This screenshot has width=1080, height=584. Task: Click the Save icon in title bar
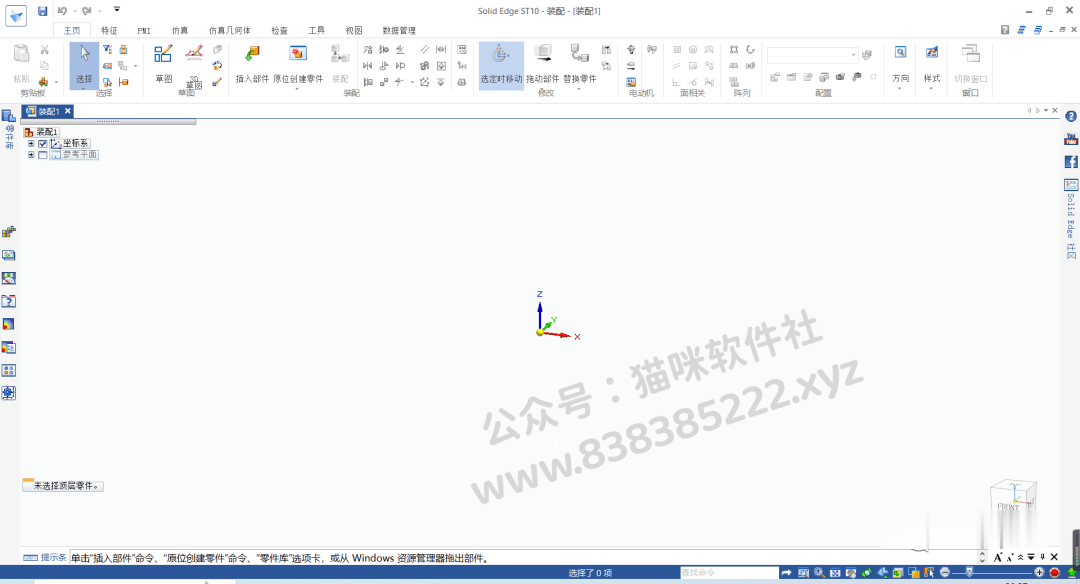[43, 11]
